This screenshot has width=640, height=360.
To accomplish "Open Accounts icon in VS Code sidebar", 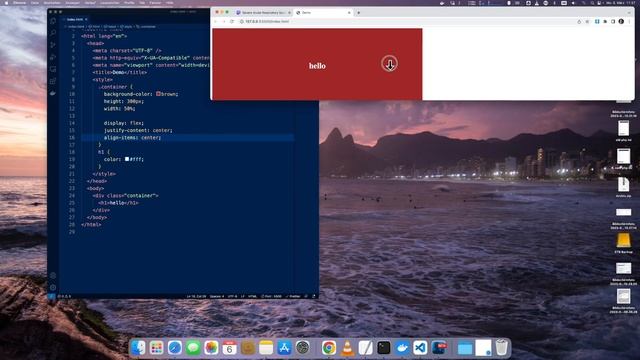I will pyautogui.click(x=53, y=276).
